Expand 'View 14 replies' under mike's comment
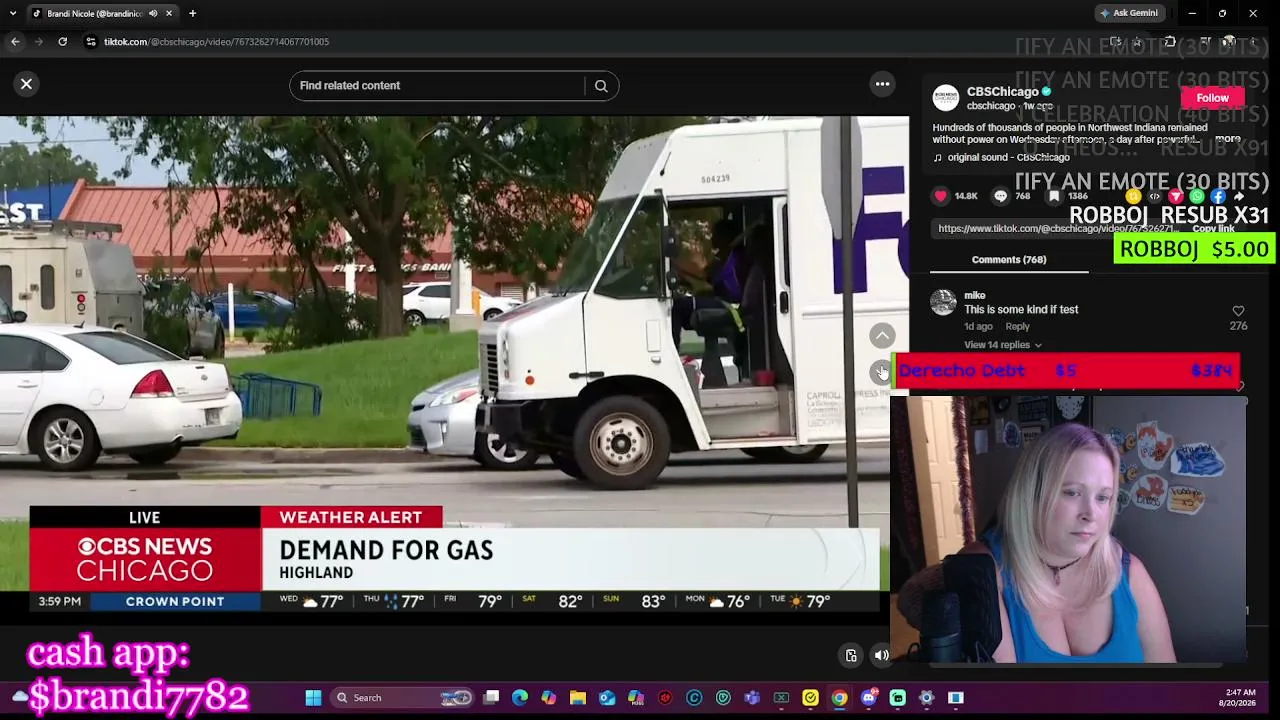 1002,345
